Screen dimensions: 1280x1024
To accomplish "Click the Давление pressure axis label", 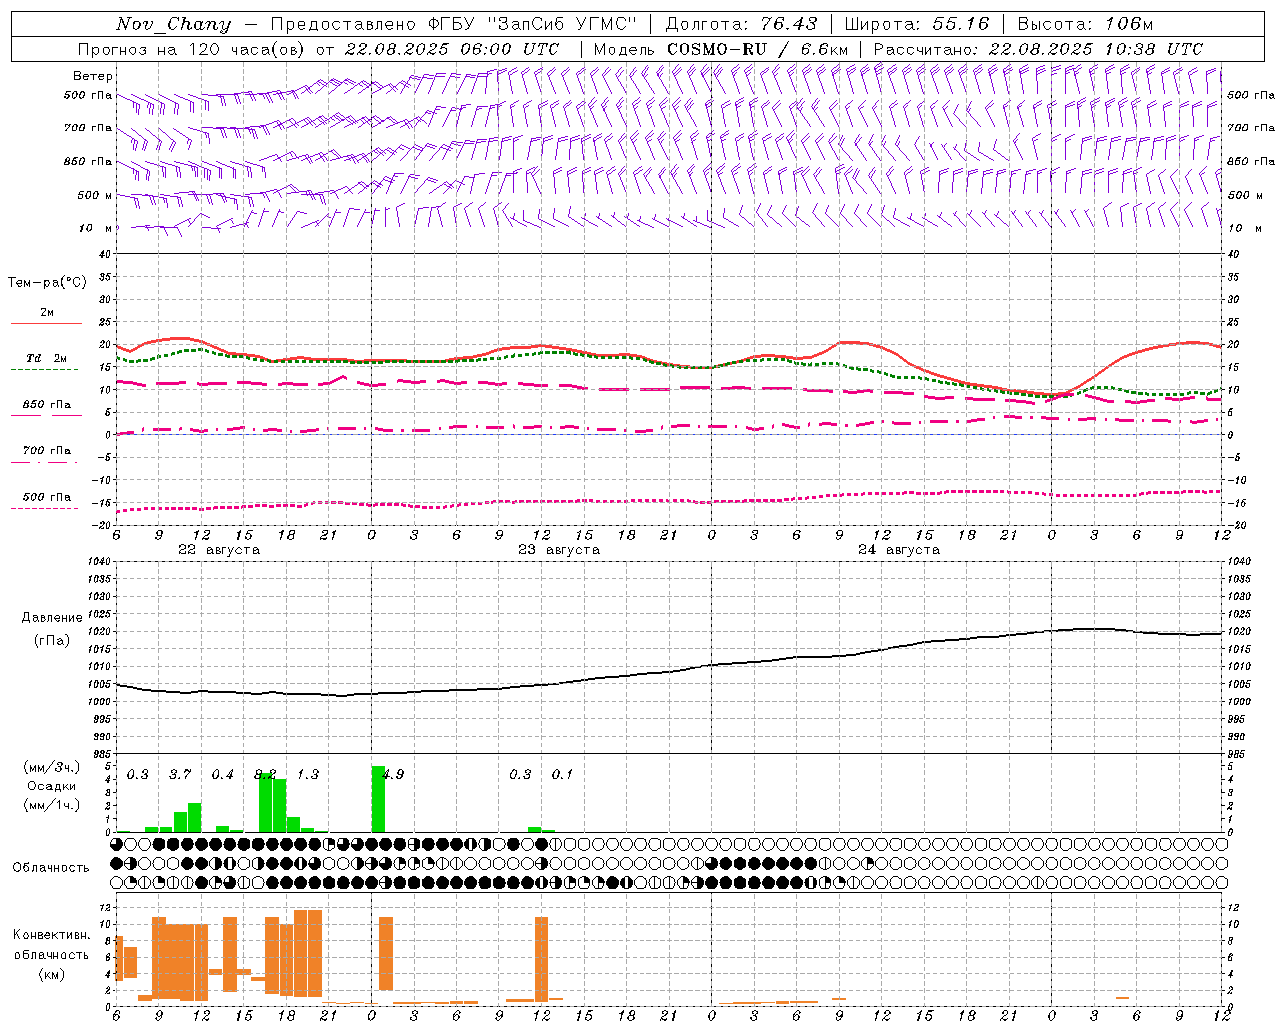I will click(52, 618).
